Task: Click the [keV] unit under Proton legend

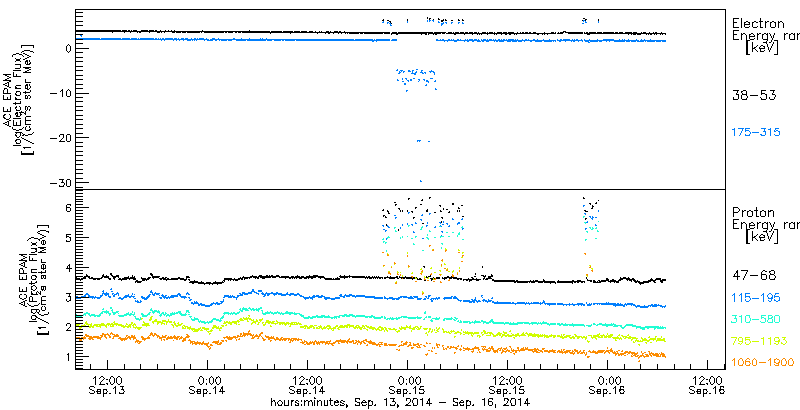Action: pyautogui.click(x=761, y=237)
